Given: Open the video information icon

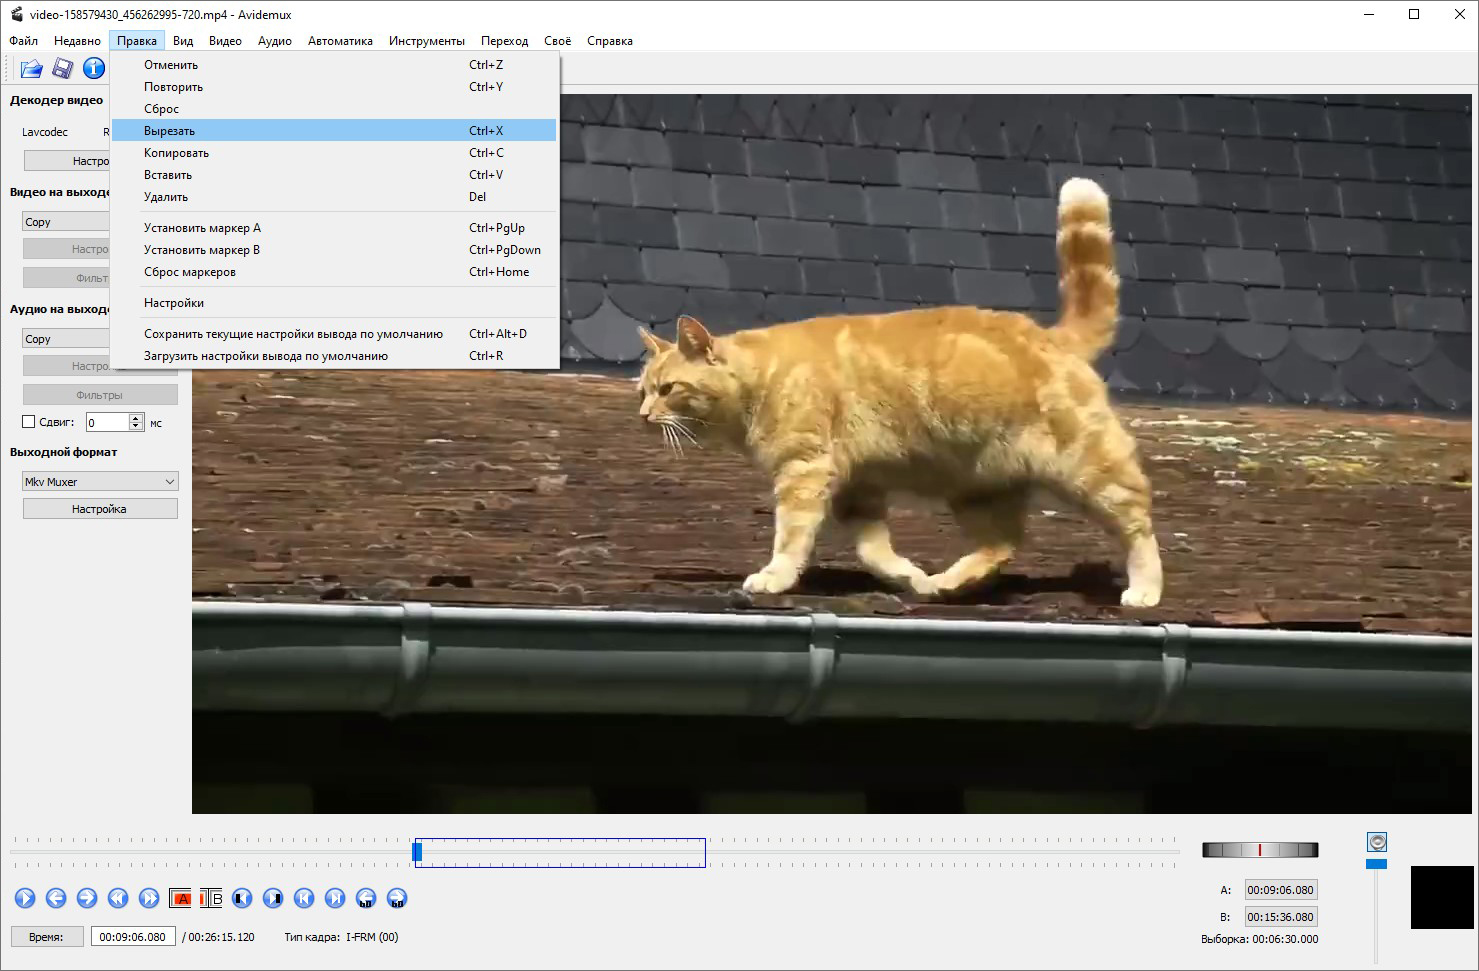Looking at the screenshot, I should pyautogui.click(x=93, y=68).
